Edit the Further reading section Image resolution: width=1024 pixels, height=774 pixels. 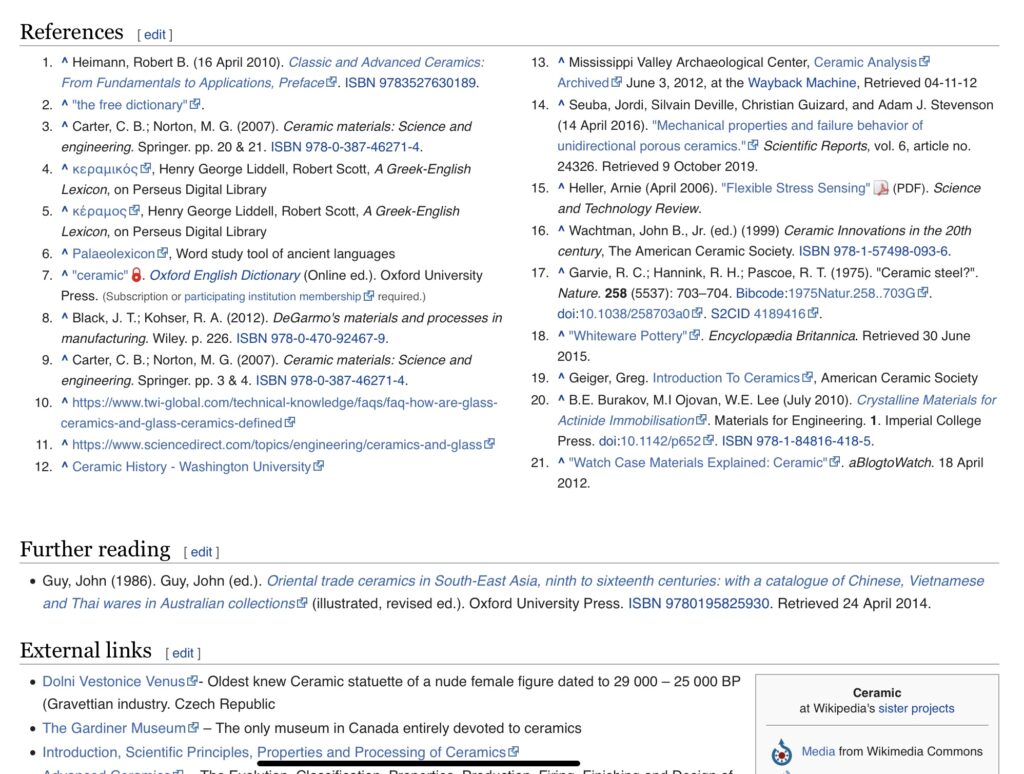(x=201, y=552)
